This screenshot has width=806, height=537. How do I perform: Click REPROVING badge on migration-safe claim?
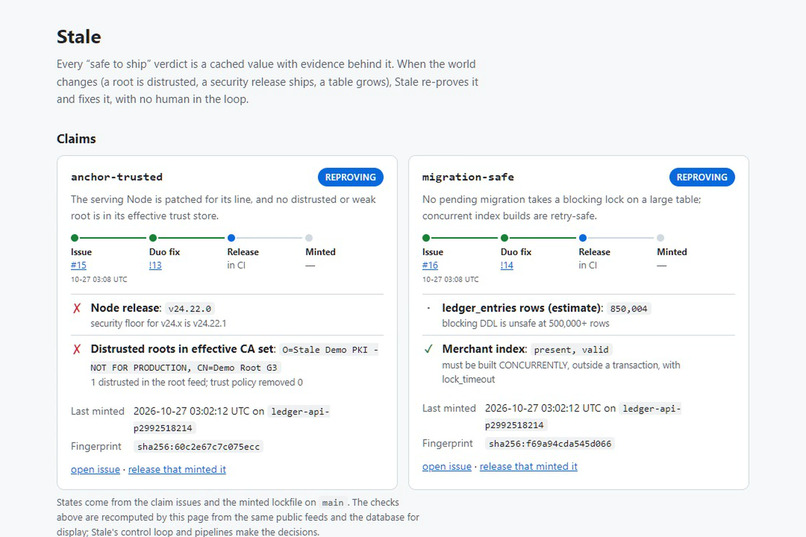pyautogui.click(x=702, y=177)
